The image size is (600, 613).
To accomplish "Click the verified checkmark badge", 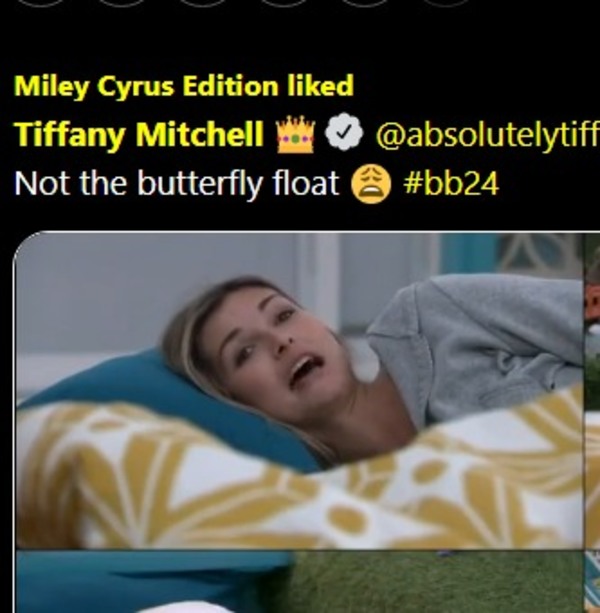I will 344,131.
